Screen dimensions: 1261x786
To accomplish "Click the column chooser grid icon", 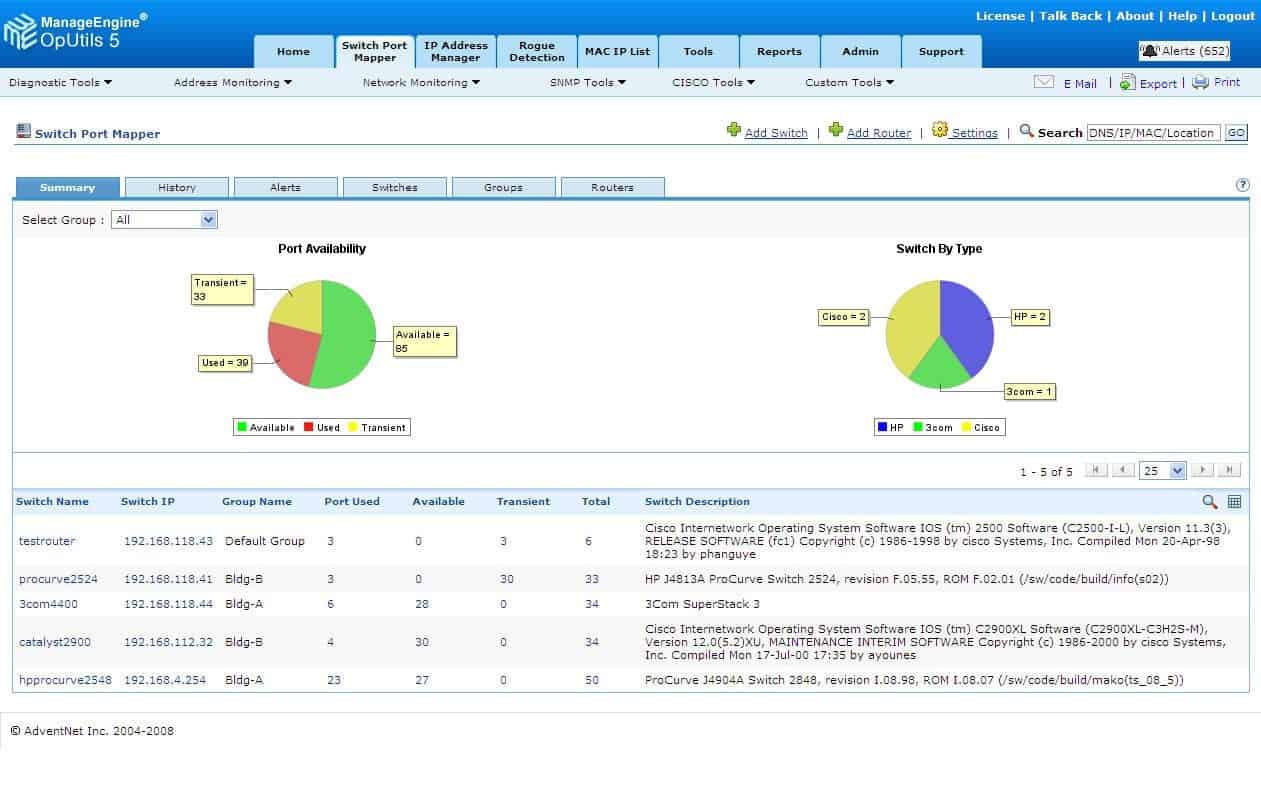I will tap(1235, 501).
